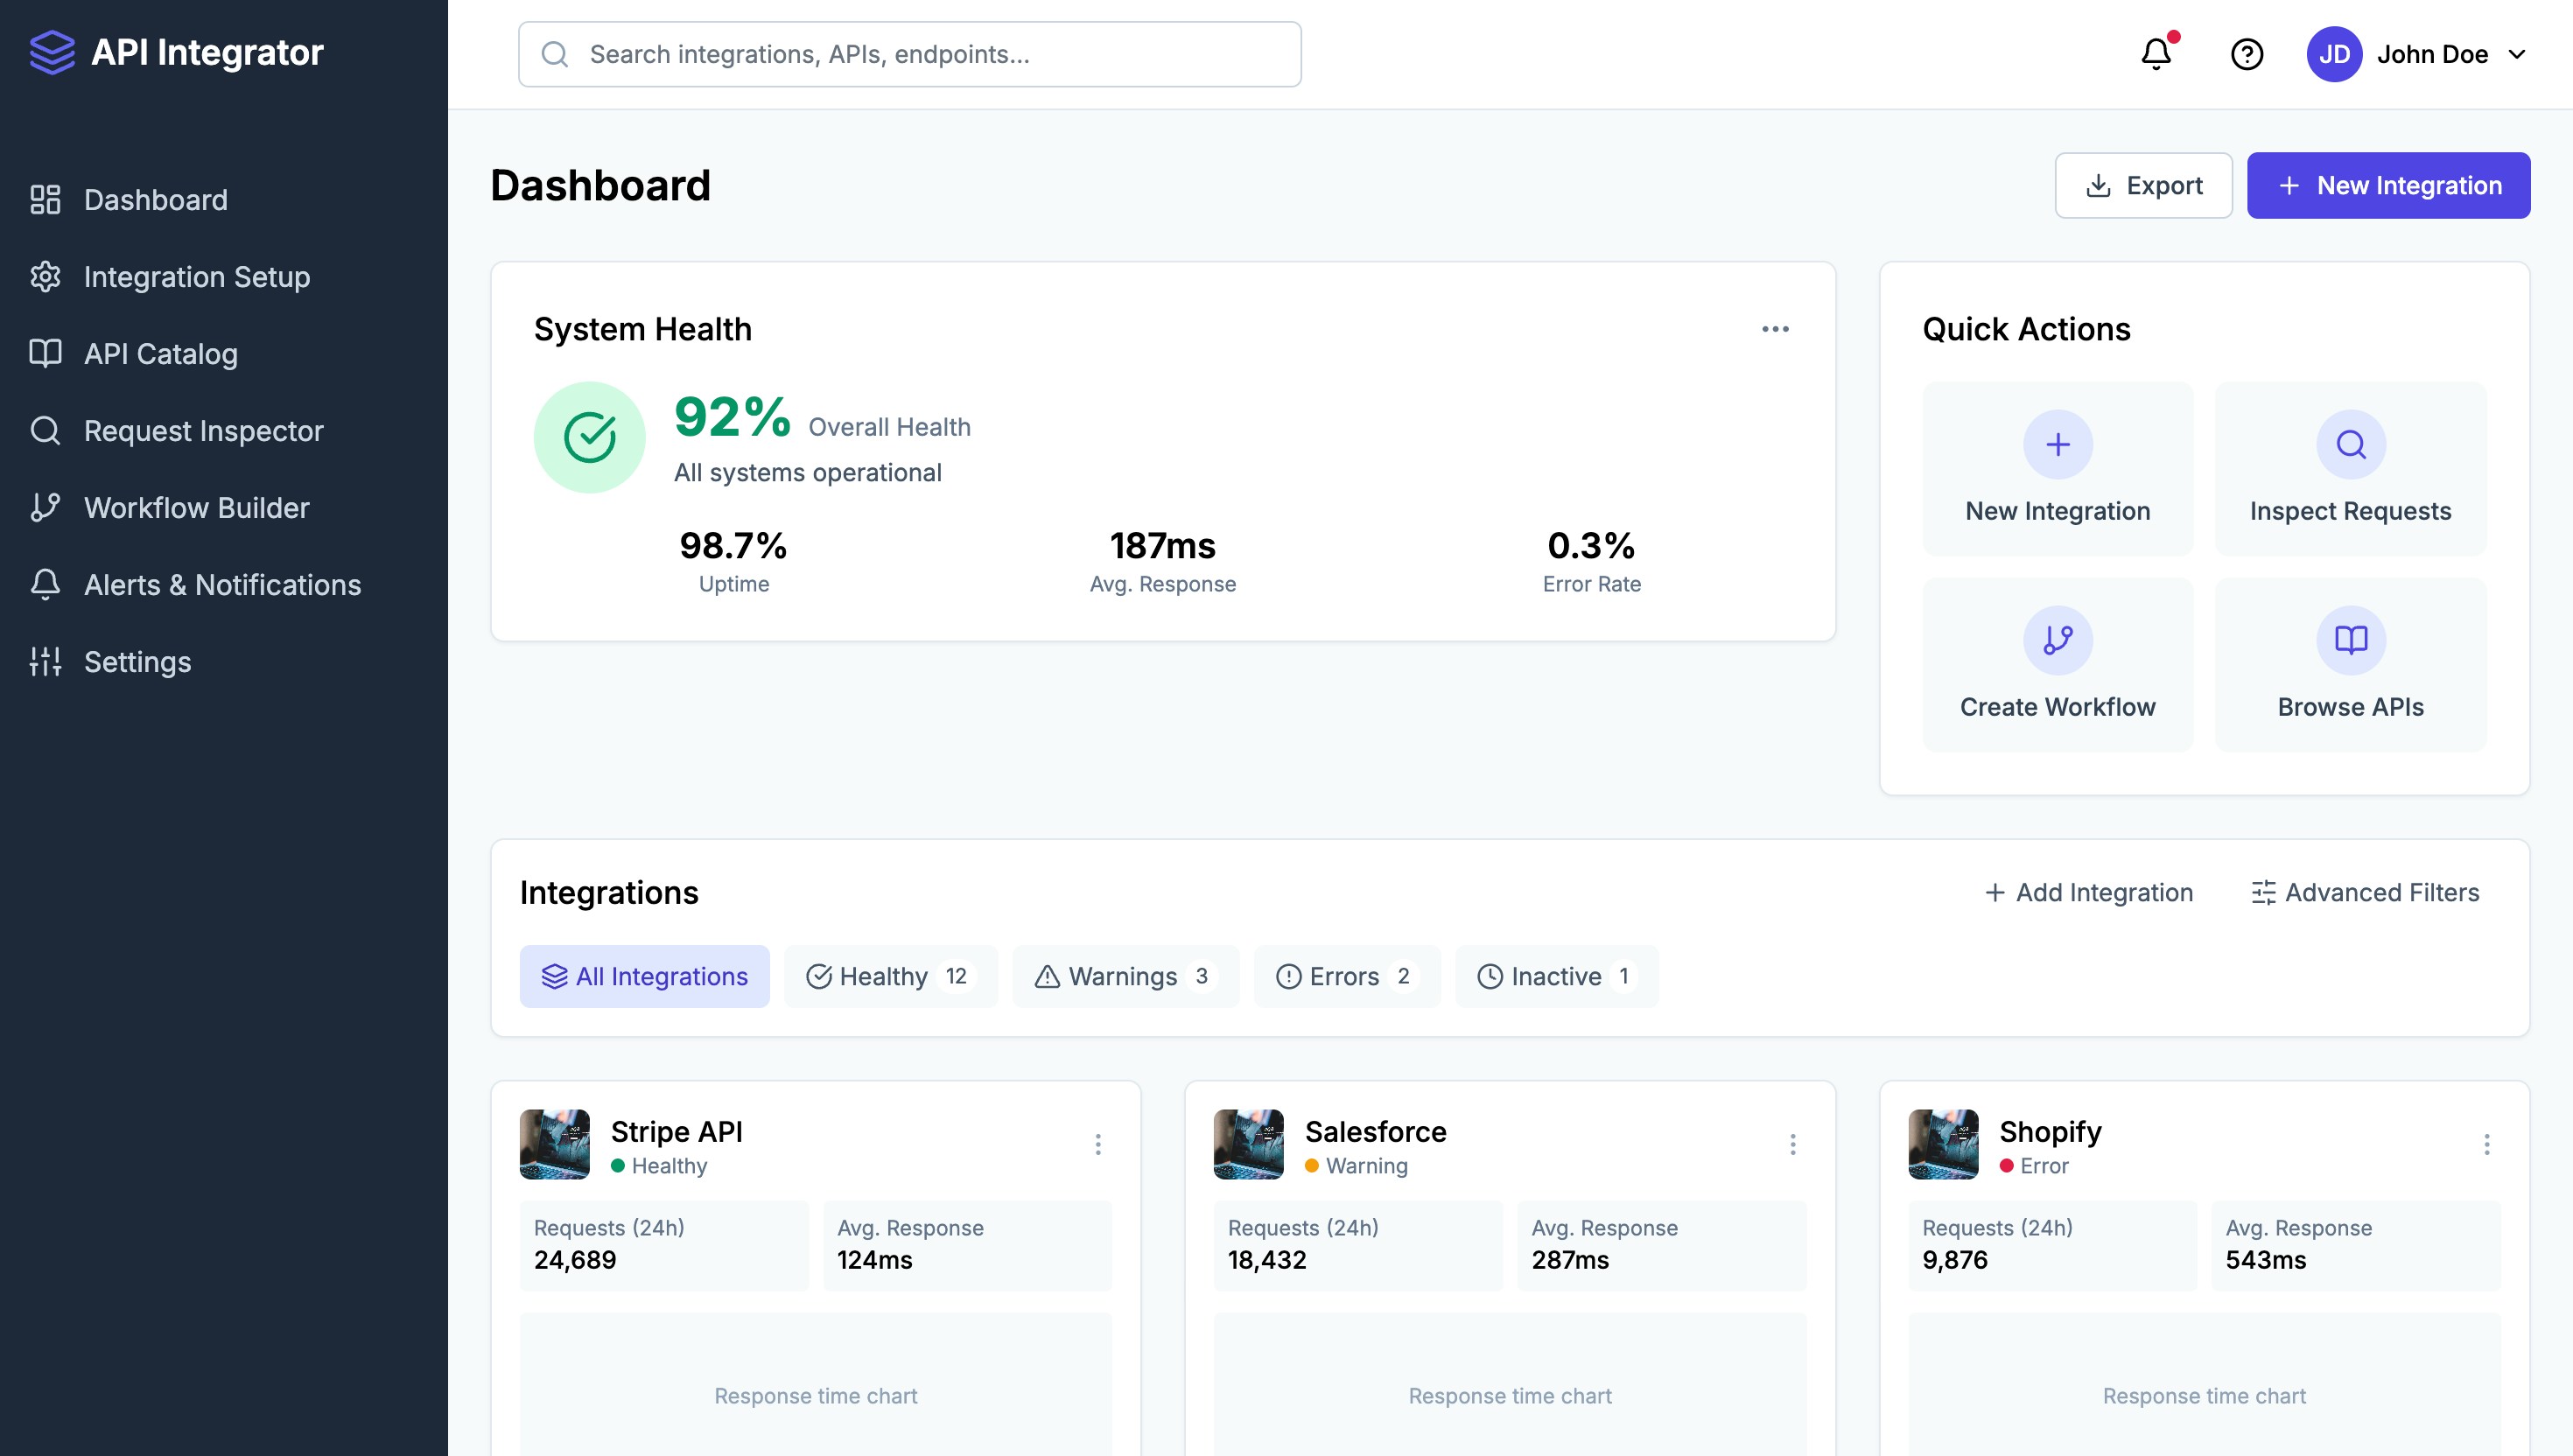Click the Export button
The height and width of the screenshot is (1456, 2573).
pyautogui.click(x=2143, y=186)
